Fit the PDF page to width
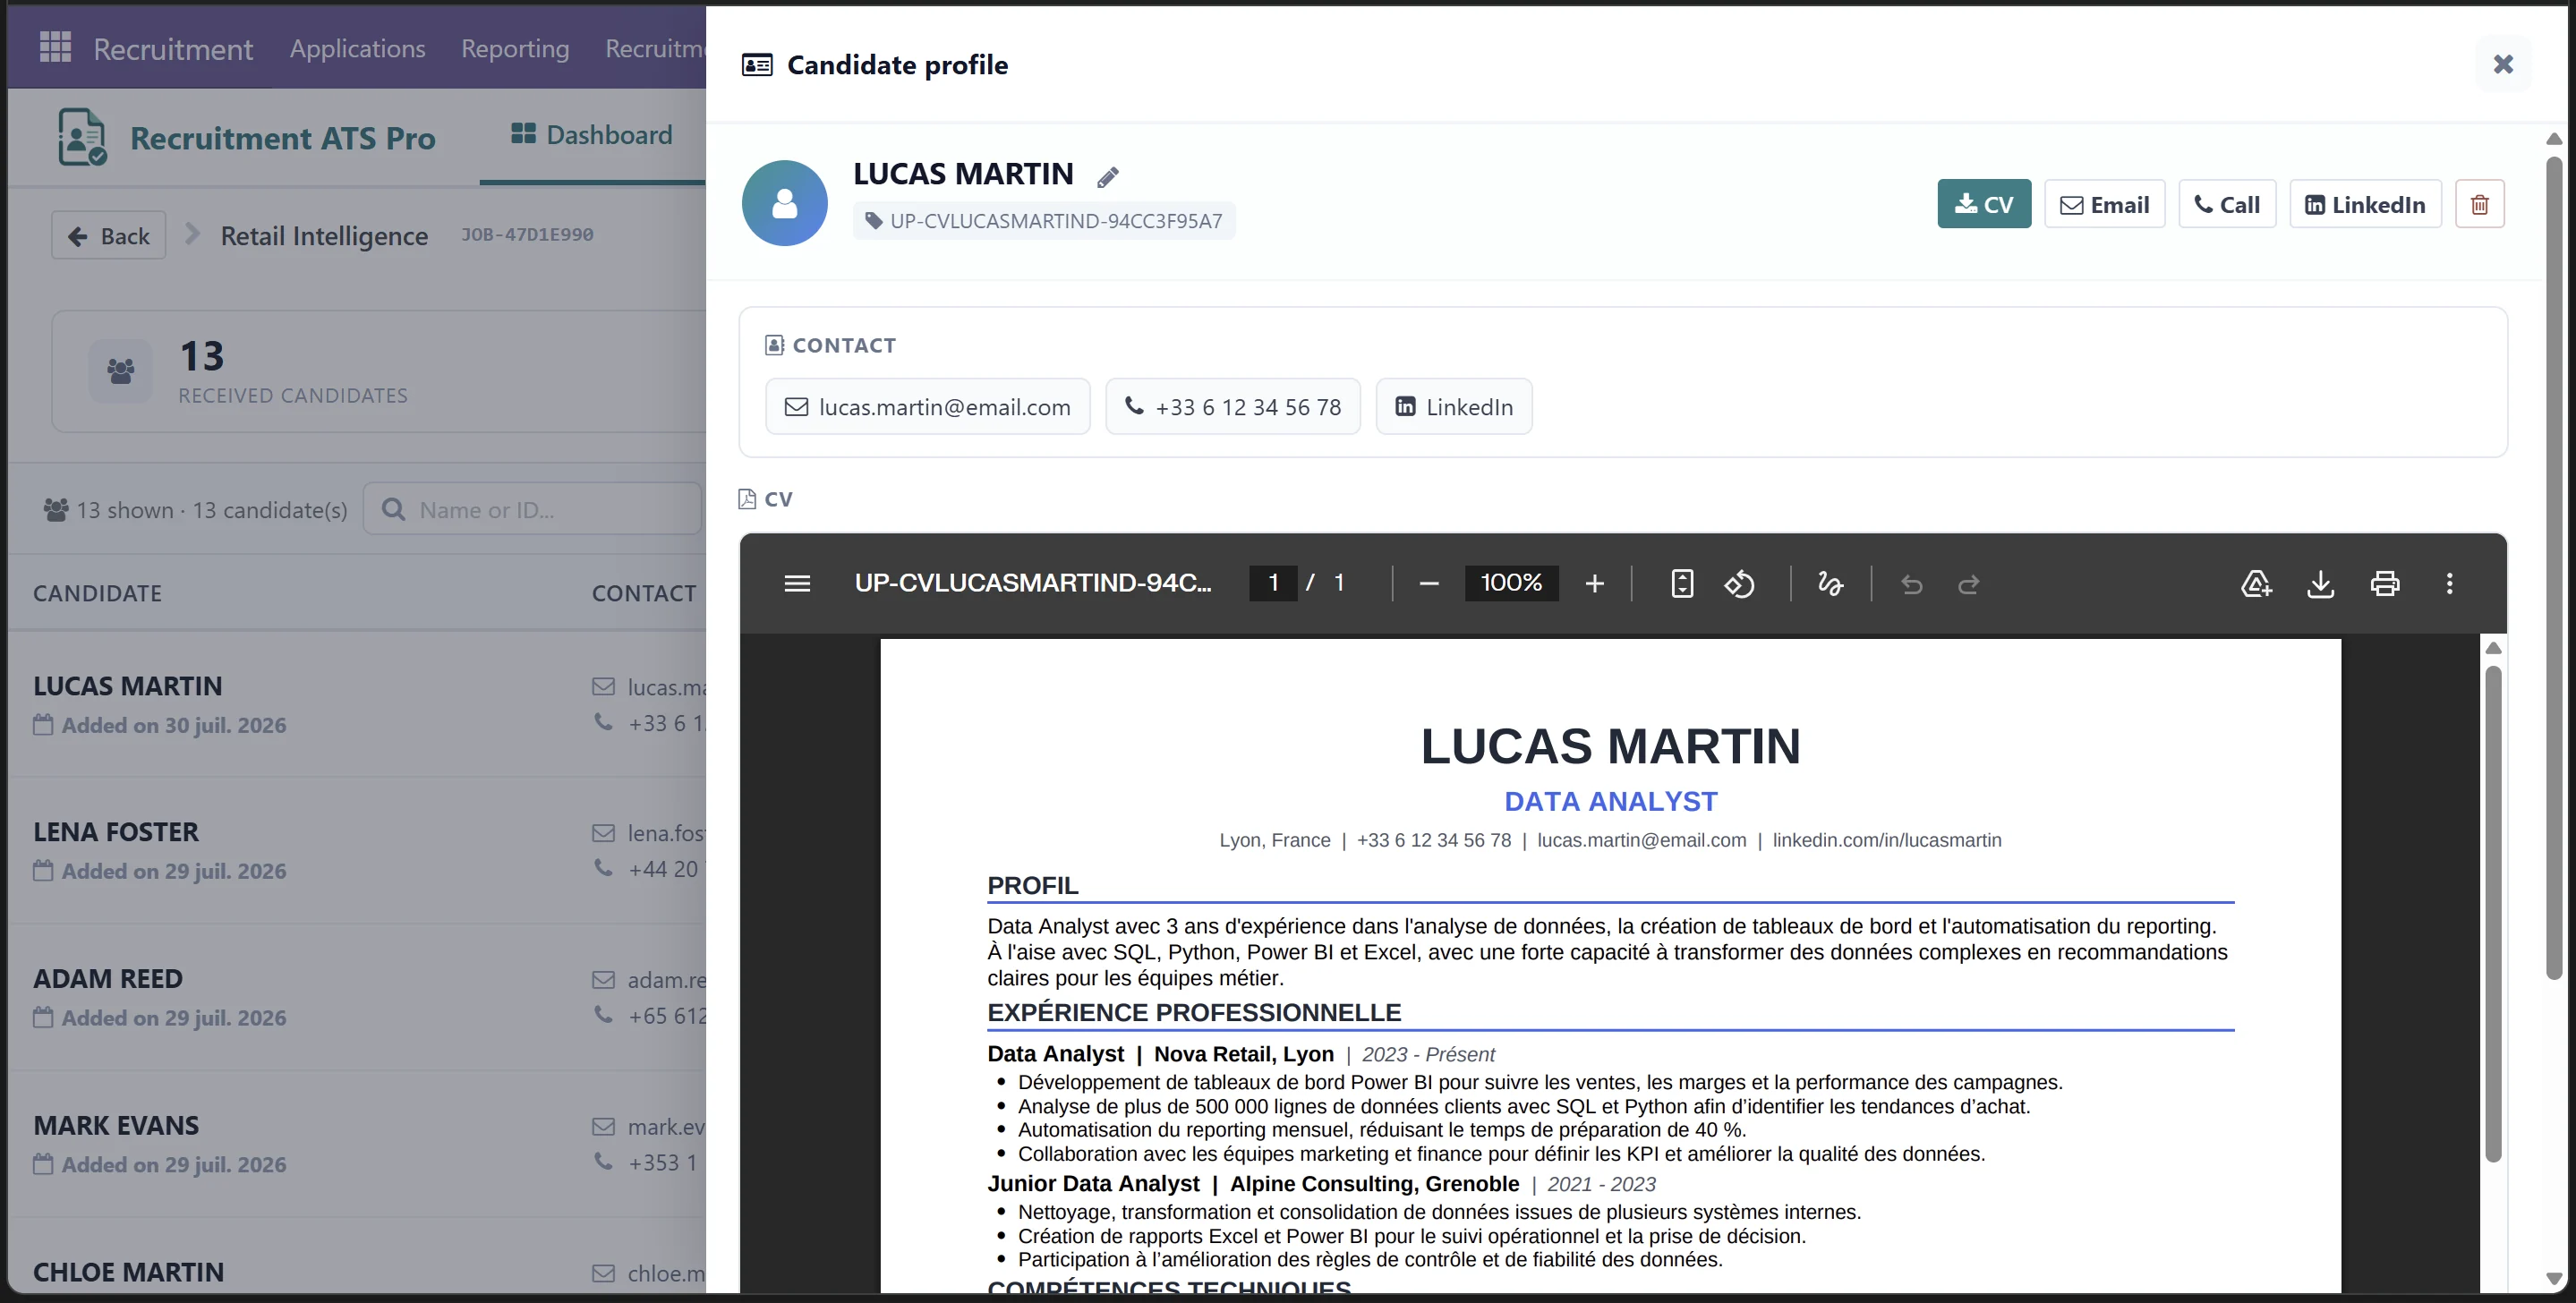Screen dimensions: 2576x1303 pyautogui.click(x=1682, y=583)
